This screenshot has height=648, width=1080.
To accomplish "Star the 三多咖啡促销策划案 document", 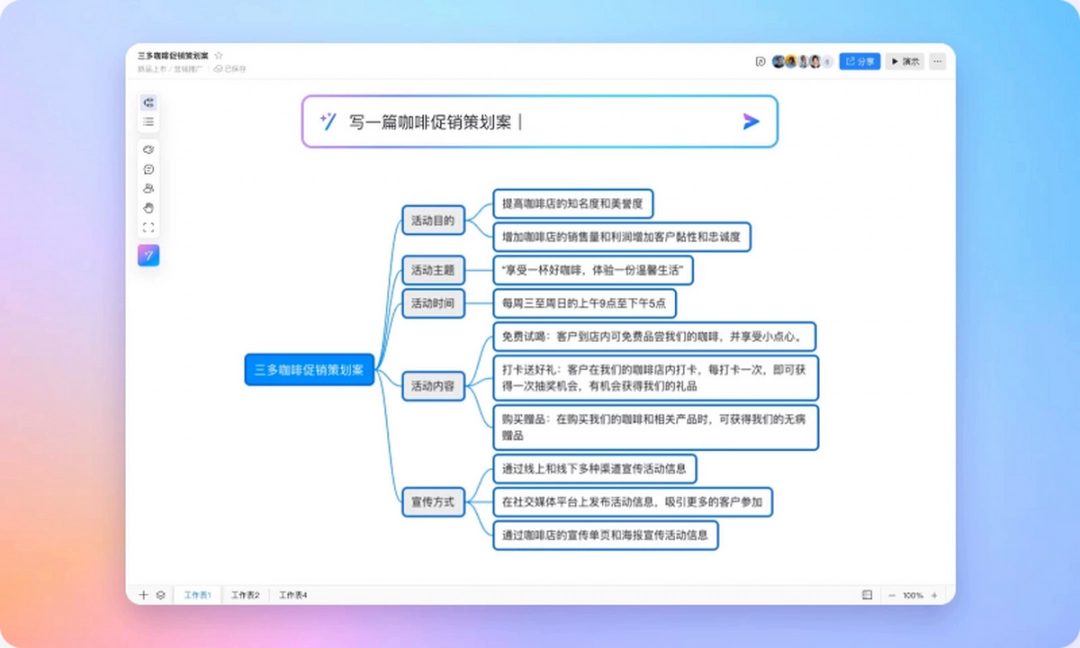I will (x=219, y=55).
